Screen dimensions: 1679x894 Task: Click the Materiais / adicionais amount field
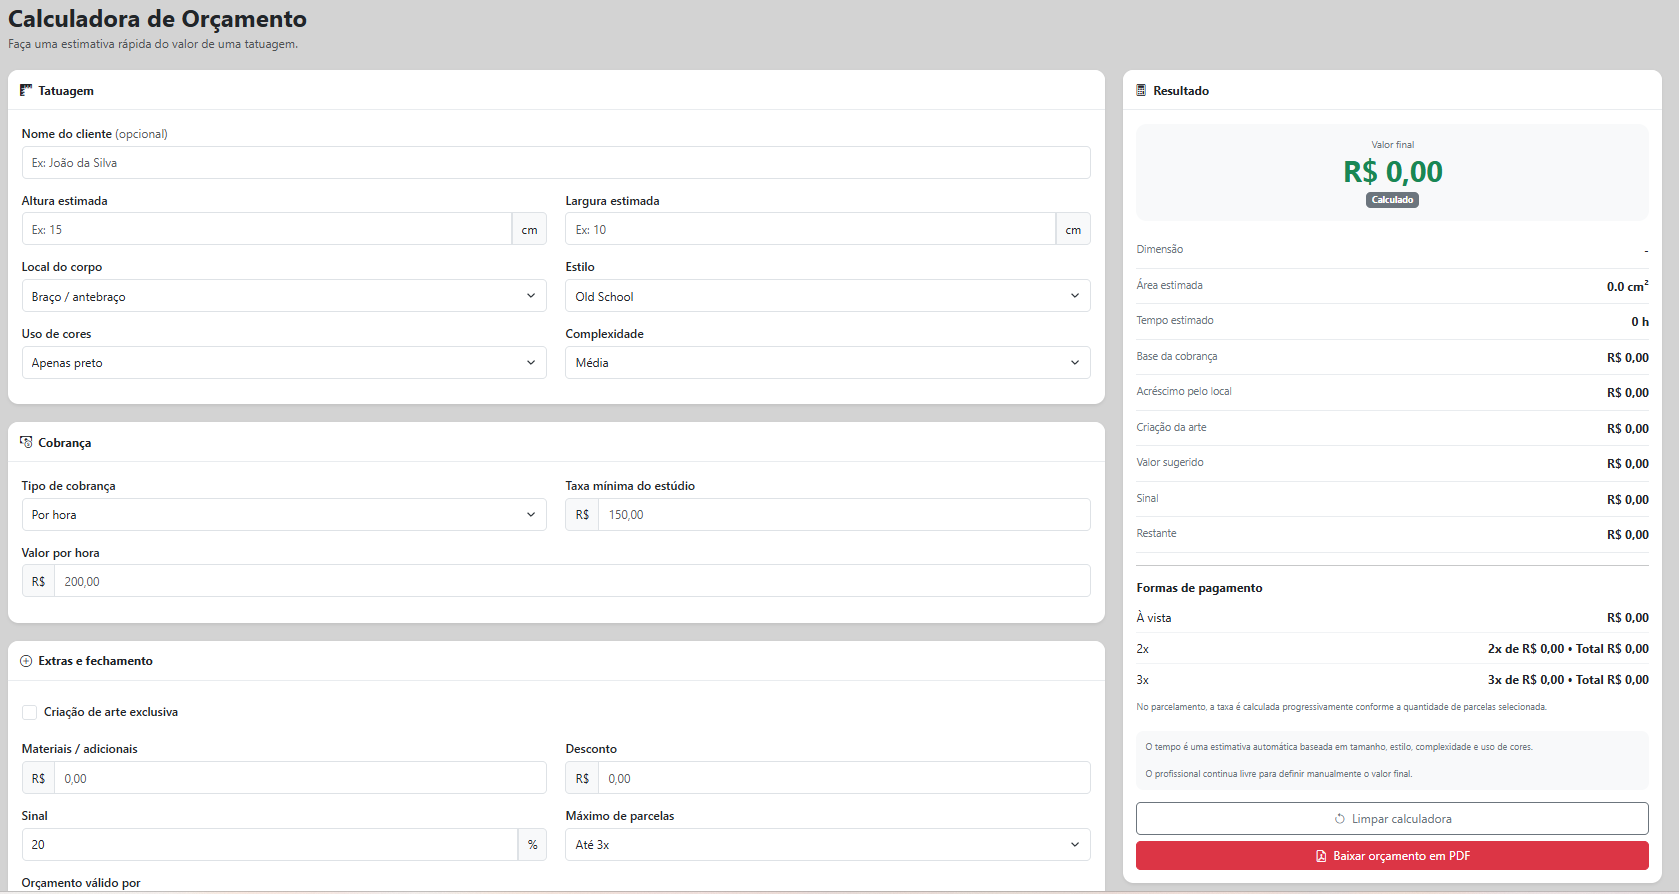click(300, 778)
